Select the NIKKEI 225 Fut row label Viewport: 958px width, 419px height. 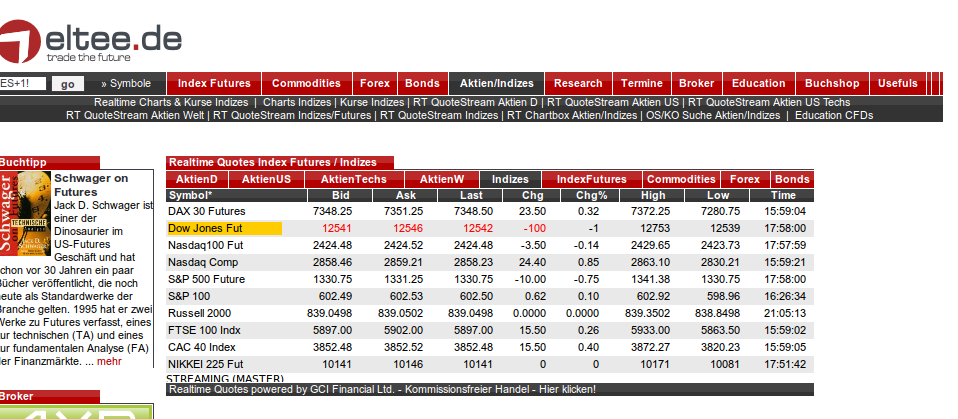205,365
